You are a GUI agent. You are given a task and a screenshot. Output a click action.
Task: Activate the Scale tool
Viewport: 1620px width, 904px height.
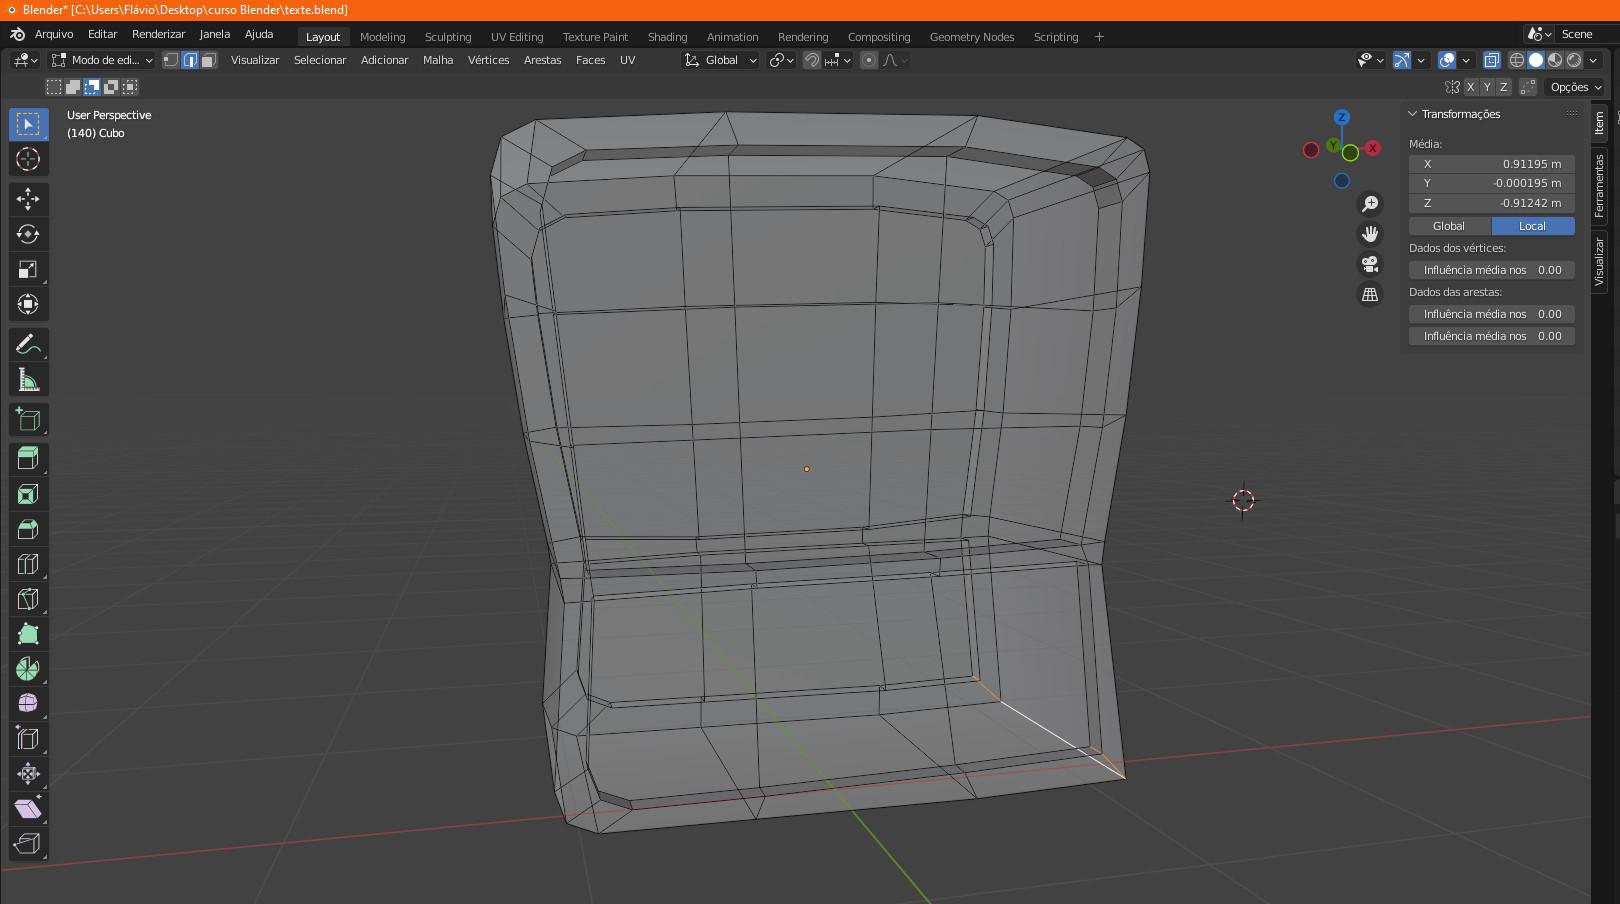[x=28, y=269]
